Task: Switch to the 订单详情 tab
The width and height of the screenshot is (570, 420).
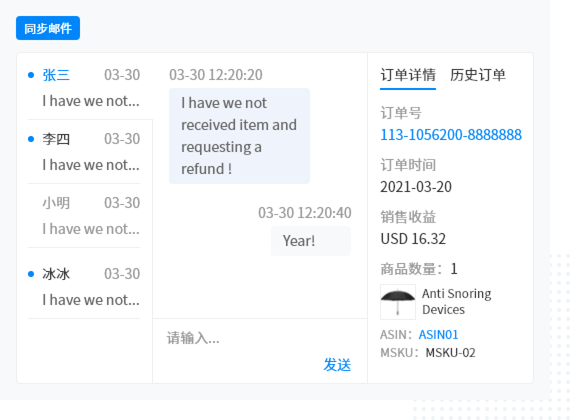Action: (x=408, y=75)
